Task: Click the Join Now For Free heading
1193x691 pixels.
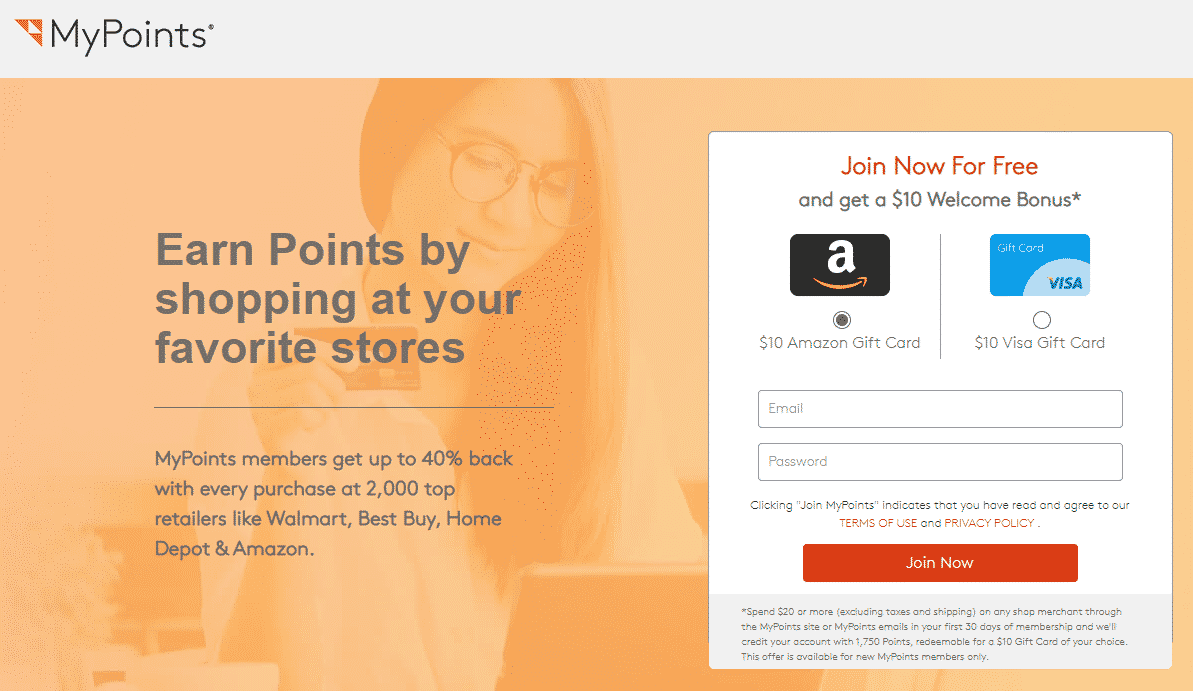Action: tap(940, 166)
